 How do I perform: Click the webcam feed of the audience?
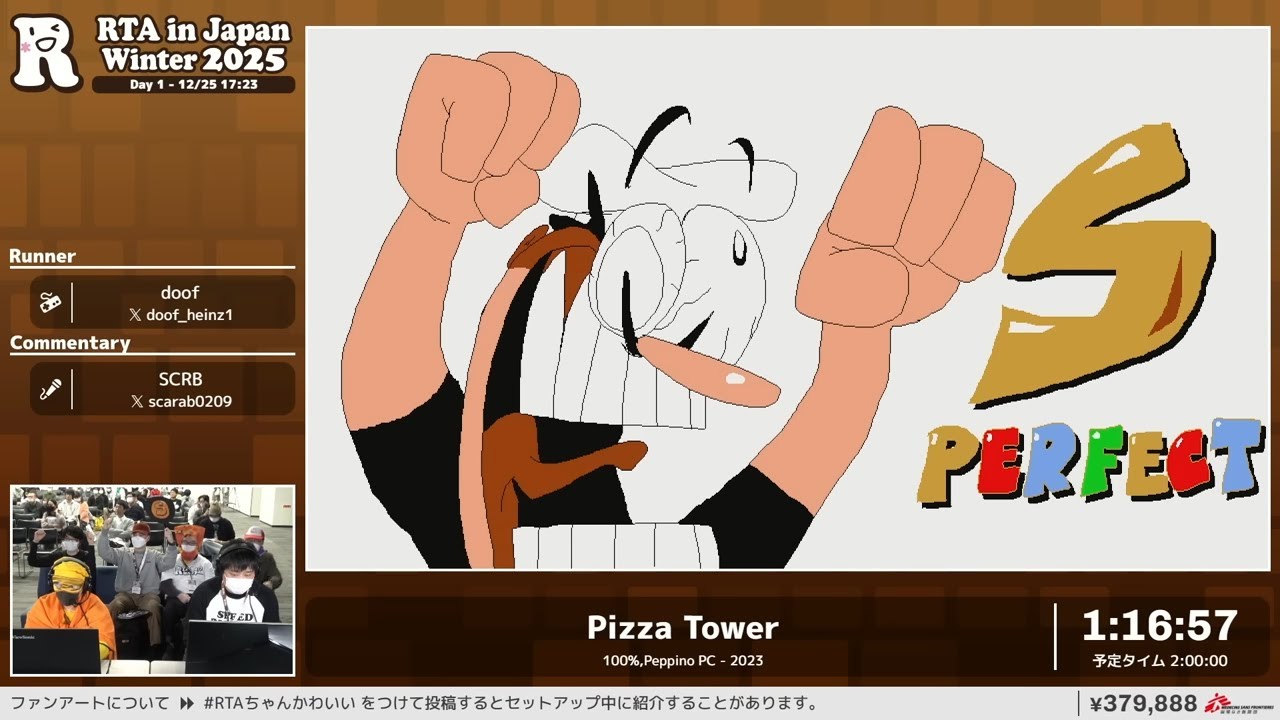(153, 581)
